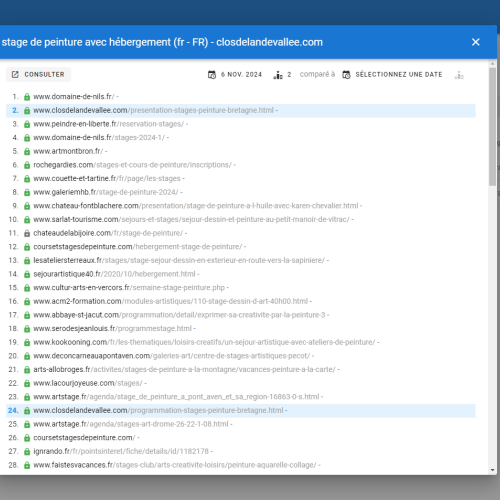Open cultur-arts-en-vercors.fr result link
The height and width of the screenshot is (500, 500).
(129, 288)
